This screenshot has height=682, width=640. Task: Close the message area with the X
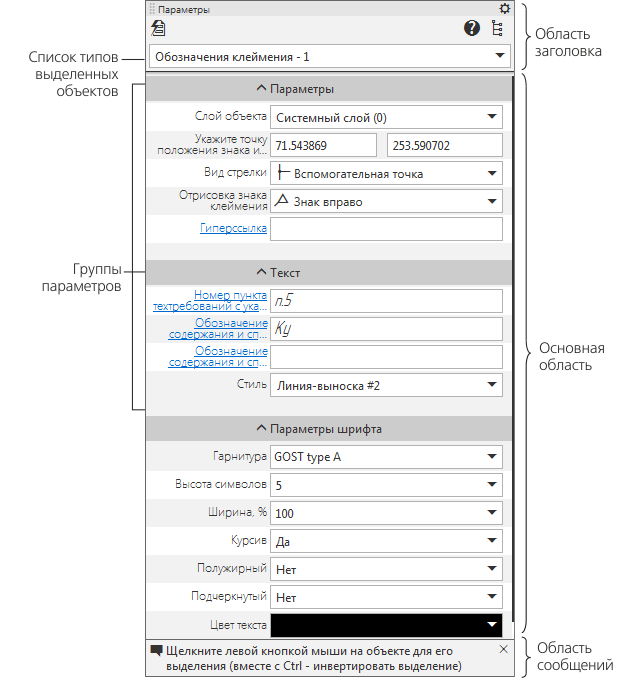(x=503, y=649)
